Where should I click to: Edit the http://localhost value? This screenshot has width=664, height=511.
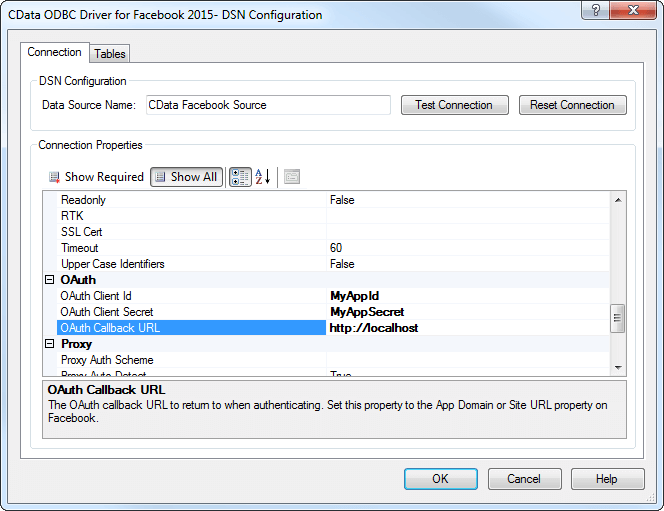click(468, 328)
